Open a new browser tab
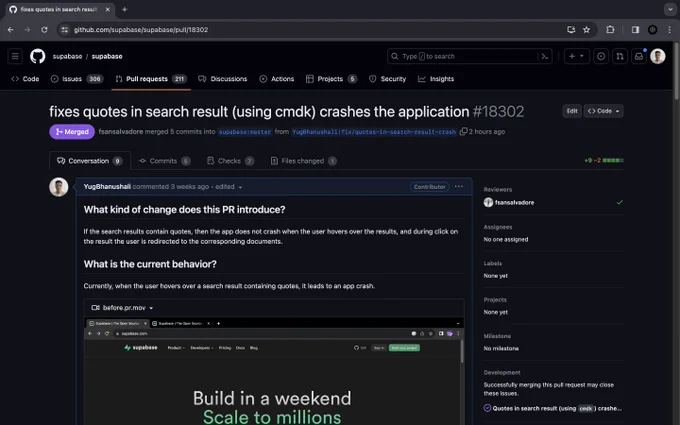The image size is (680, 425). [x=124, y=9]
